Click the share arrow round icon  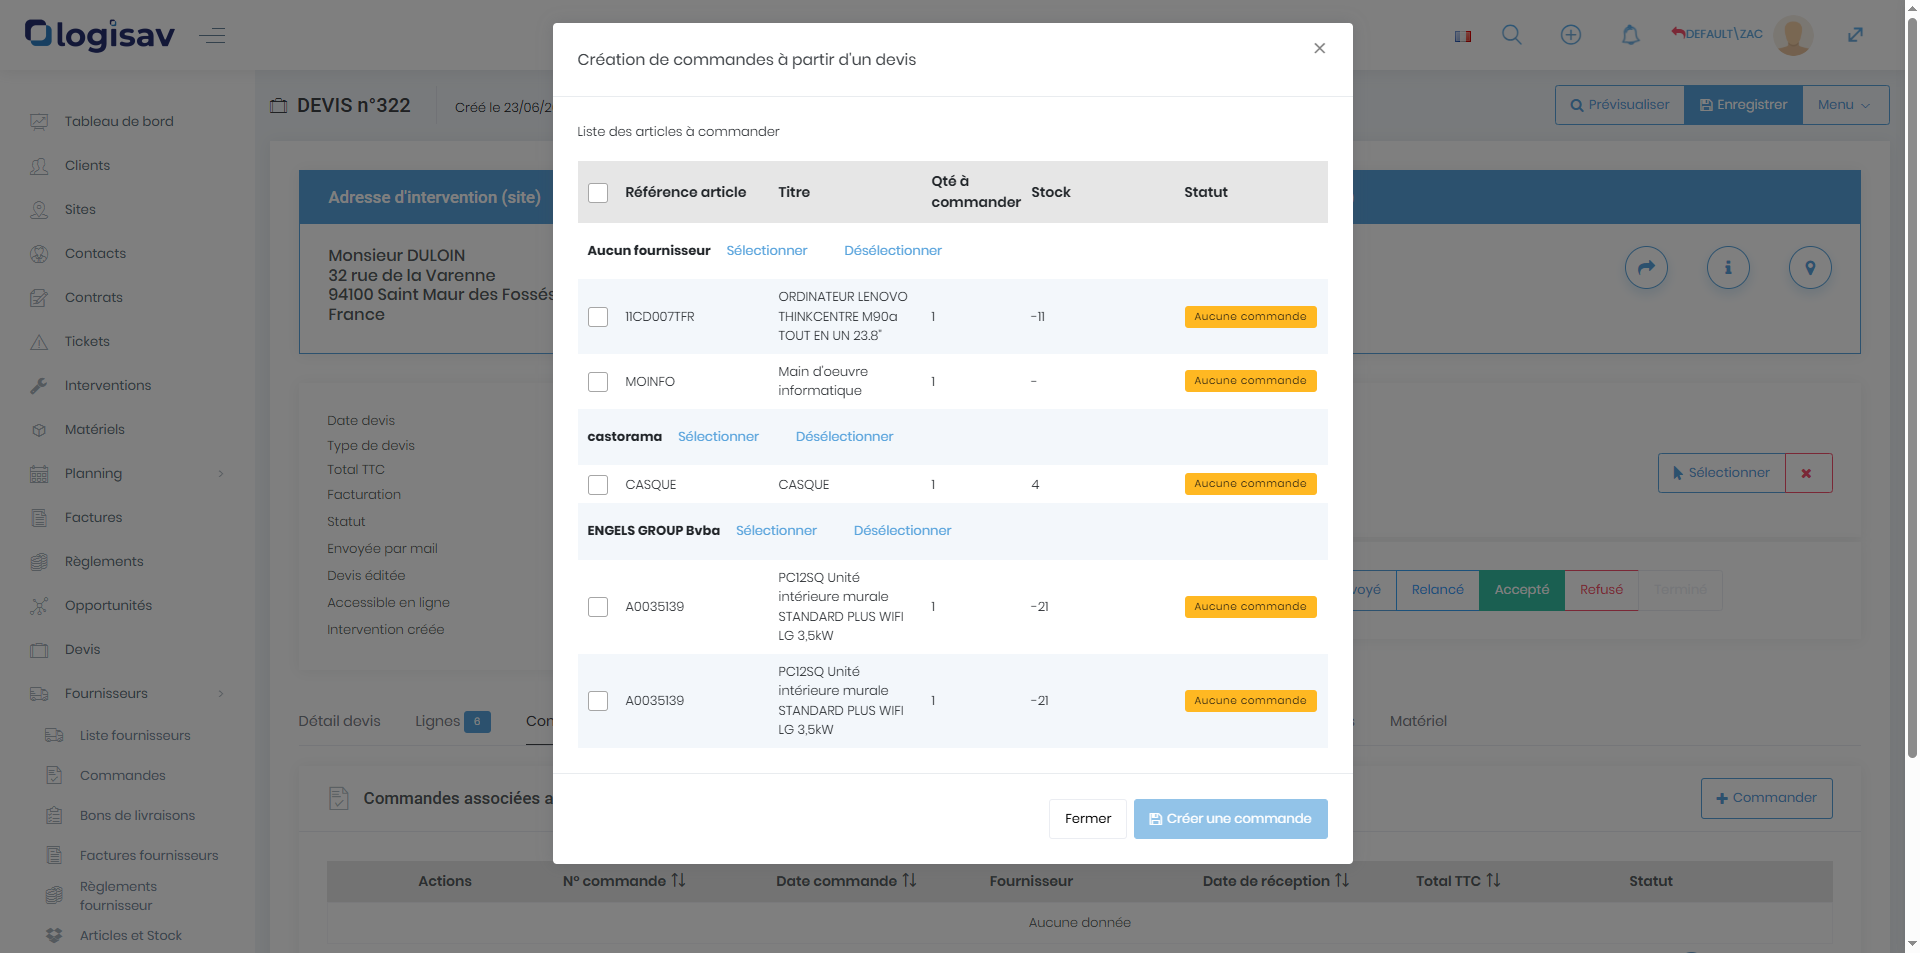point(1646,267)
